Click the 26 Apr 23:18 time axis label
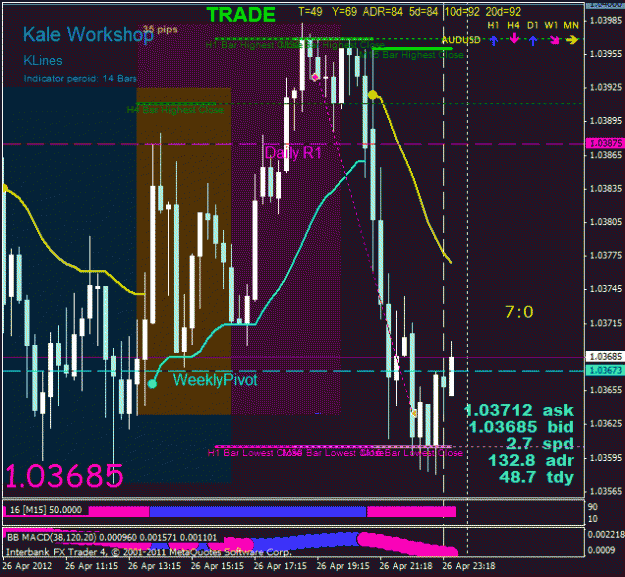Screen dimensions: 625x577 [469, 565]
